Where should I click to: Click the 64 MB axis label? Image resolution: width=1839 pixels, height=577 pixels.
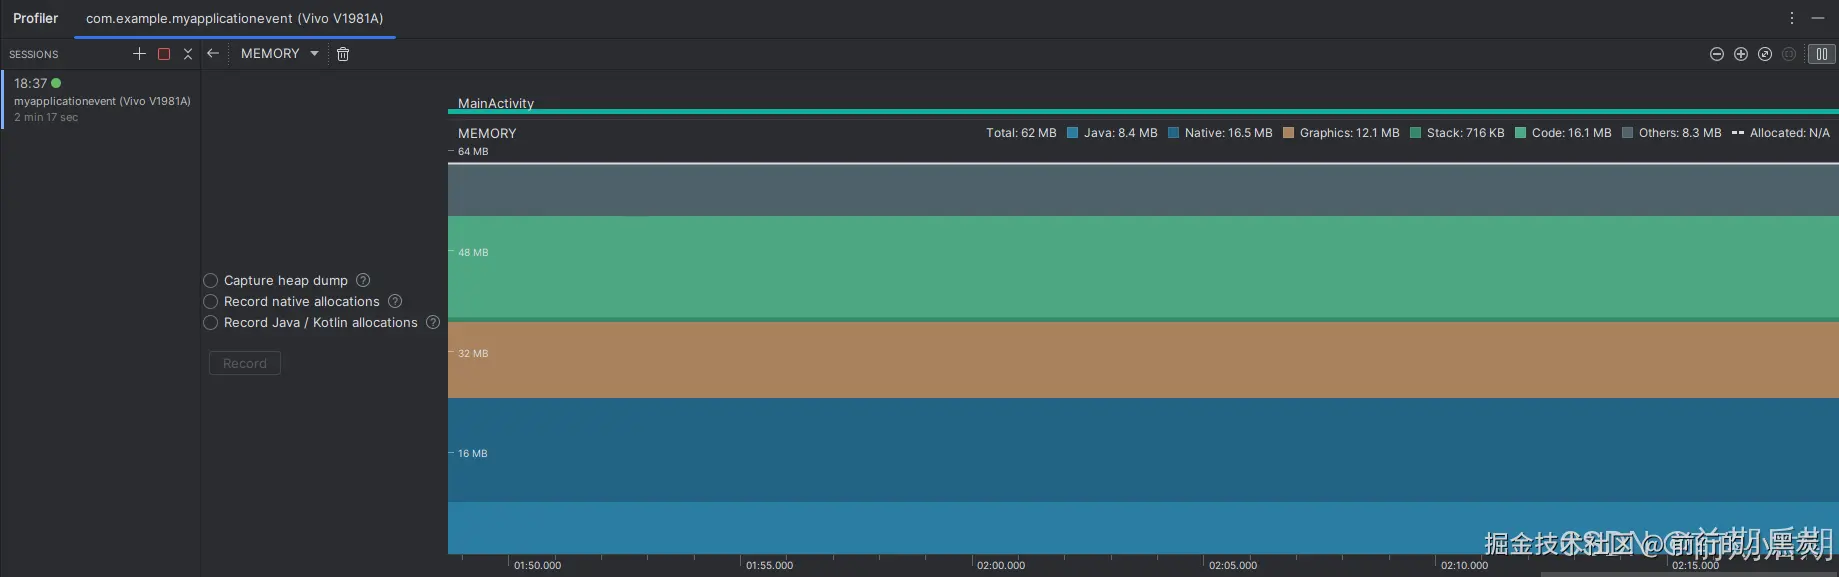[x=473, y=152]
